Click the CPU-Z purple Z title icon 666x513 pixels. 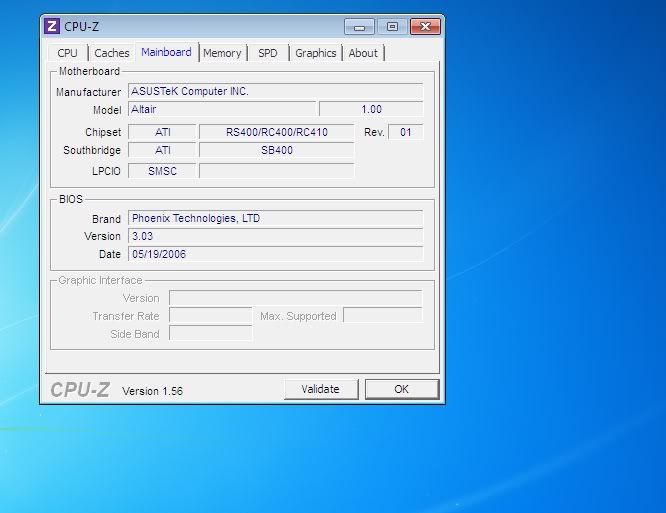click(52, 26)
